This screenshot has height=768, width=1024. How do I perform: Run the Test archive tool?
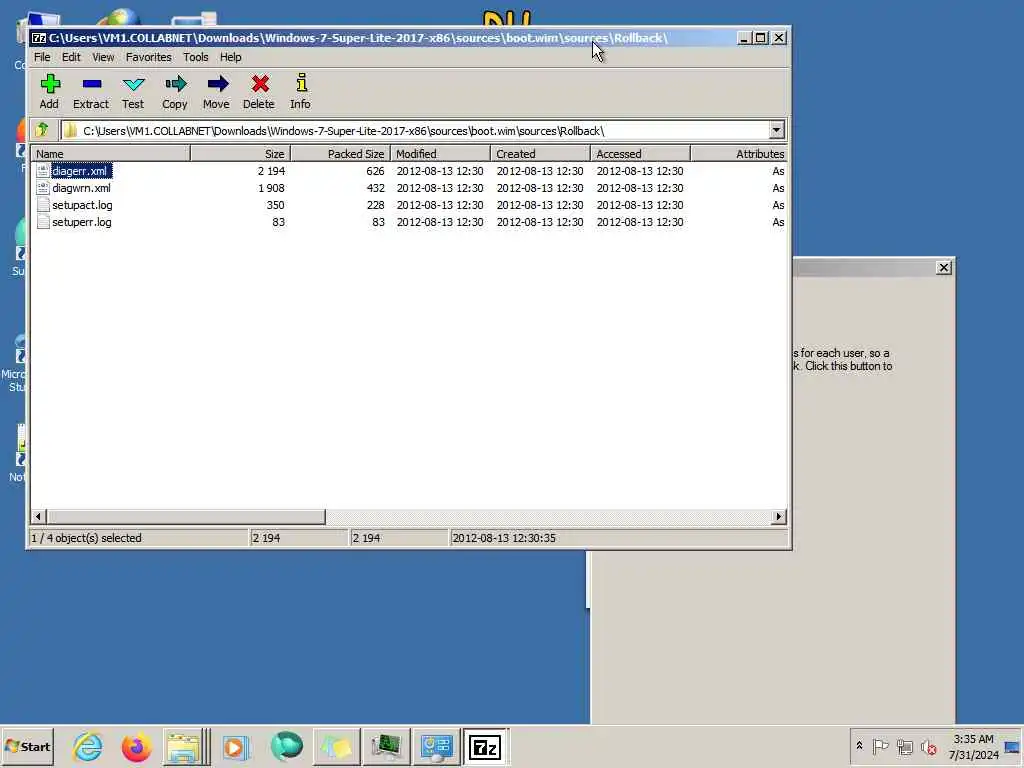(x=133, y=84)
